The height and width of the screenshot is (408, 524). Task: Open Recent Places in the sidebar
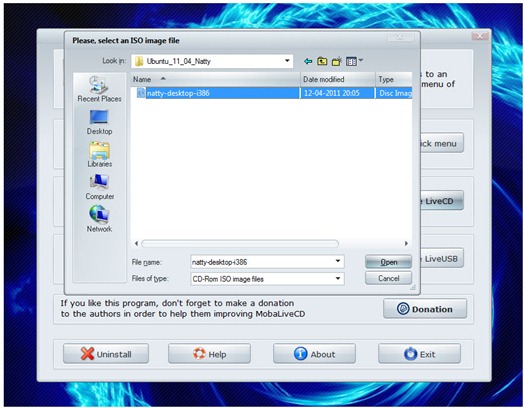click(x=99, y=89)
